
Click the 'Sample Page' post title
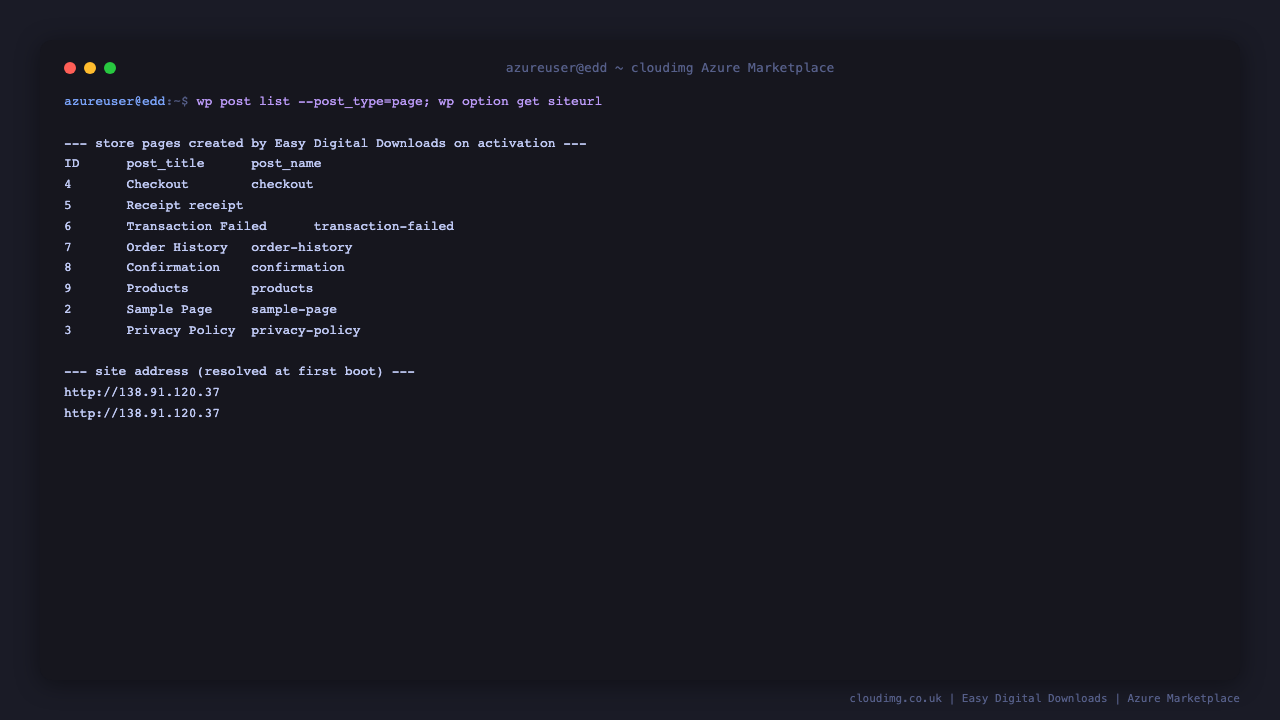pos(169,310)
